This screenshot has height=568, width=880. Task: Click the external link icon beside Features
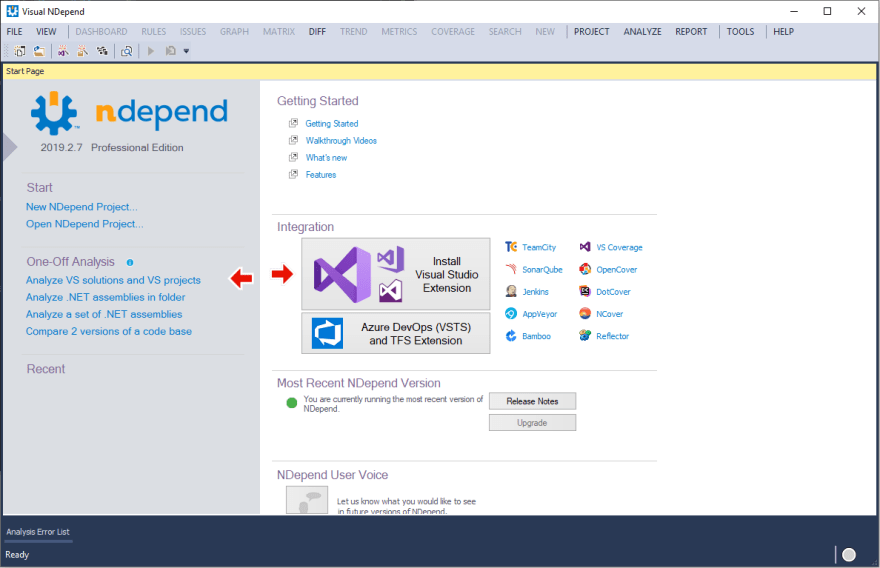pos(293,175)
